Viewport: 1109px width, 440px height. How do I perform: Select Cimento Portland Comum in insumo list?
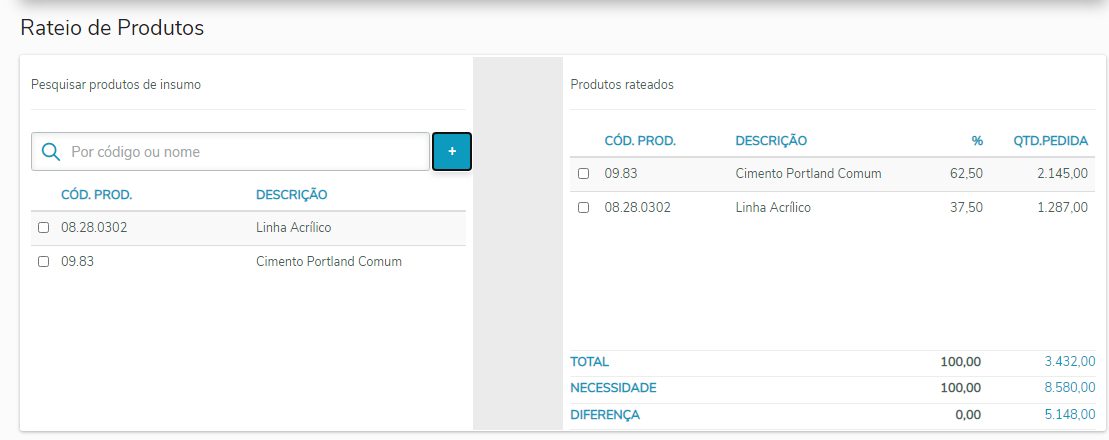click(x=328, y=262)
